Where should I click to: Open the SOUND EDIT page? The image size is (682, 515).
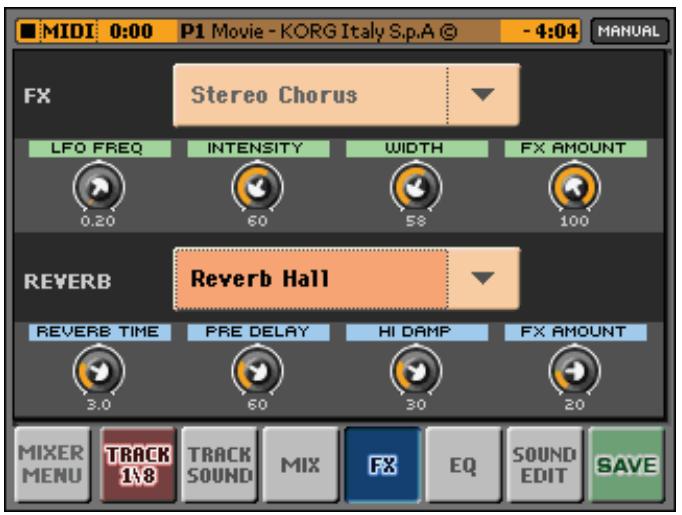coord(545,464)
